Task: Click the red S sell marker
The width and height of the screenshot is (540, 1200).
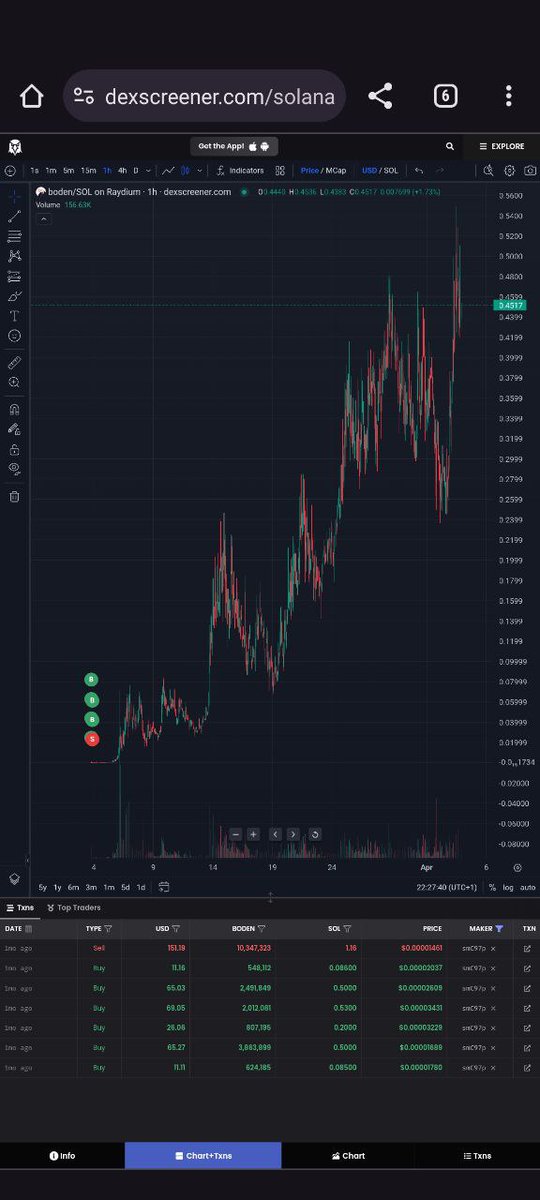Action: (x=92, y=739)
